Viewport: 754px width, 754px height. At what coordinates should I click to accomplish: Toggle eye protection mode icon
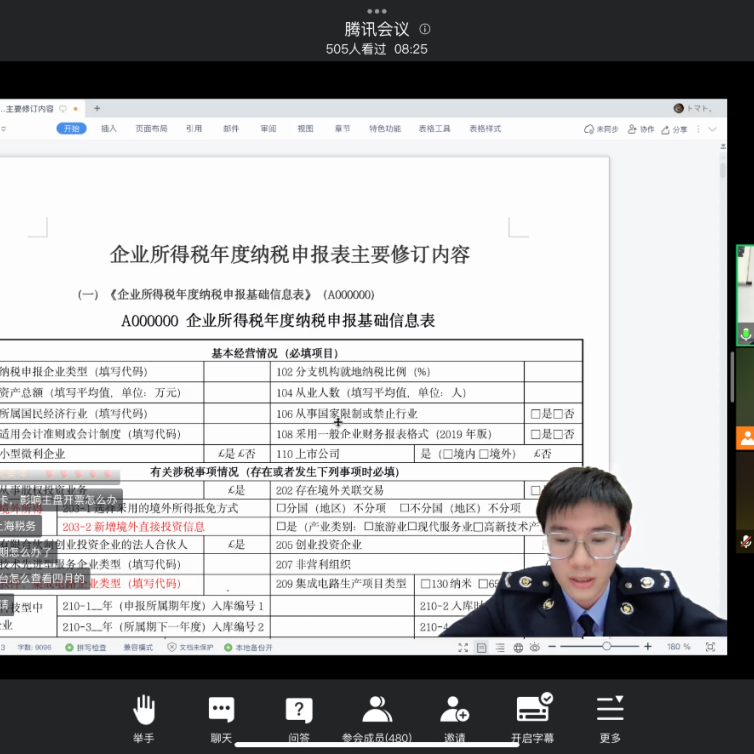tap(535, 647)
